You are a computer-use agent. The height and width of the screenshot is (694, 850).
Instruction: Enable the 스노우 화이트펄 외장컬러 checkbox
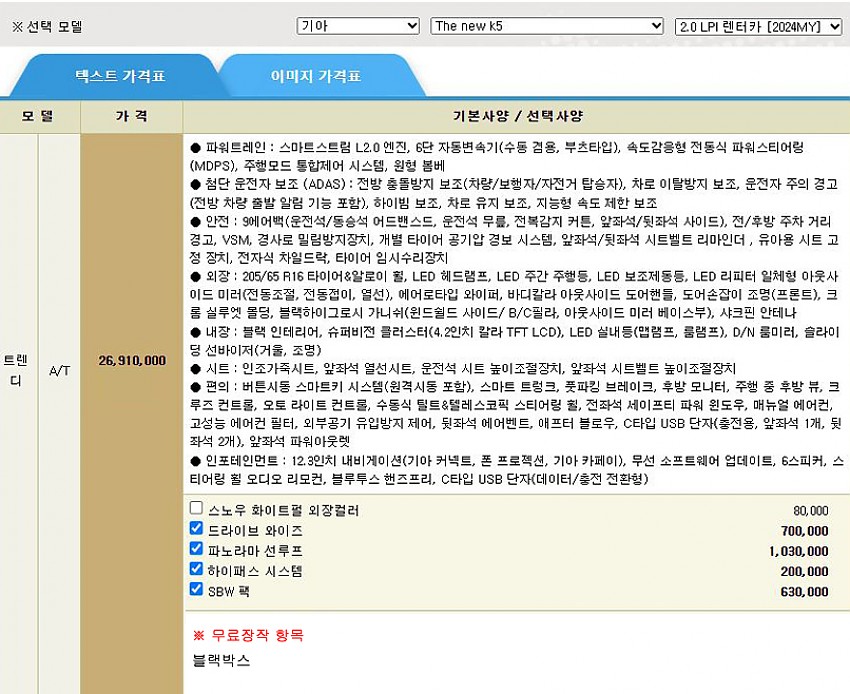(196, 509)
